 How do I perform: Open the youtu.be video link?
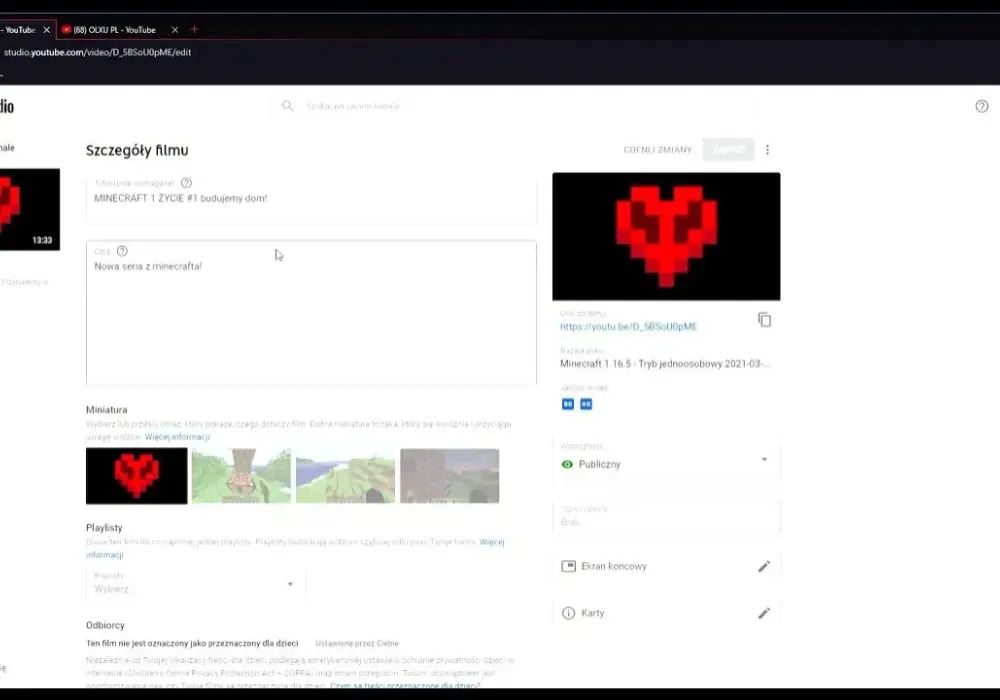point(628,326)
